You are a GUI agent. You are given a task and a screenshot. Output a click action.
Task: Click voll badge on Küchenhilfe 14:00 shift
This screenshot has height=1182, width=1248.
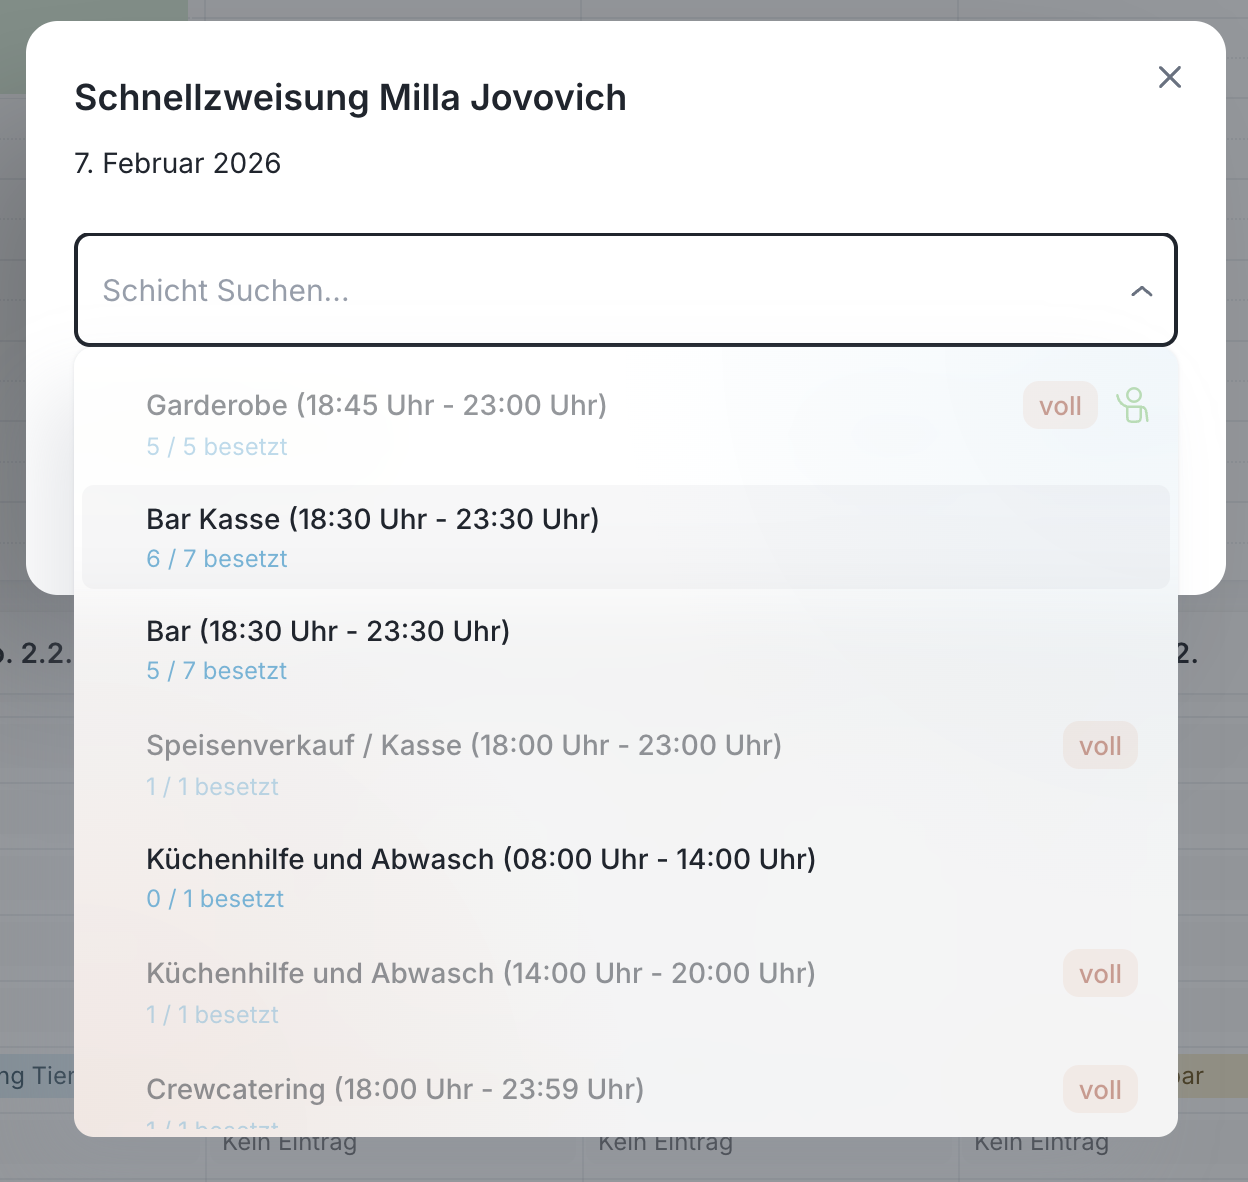pyautogui.click(x=1100, y=974)
